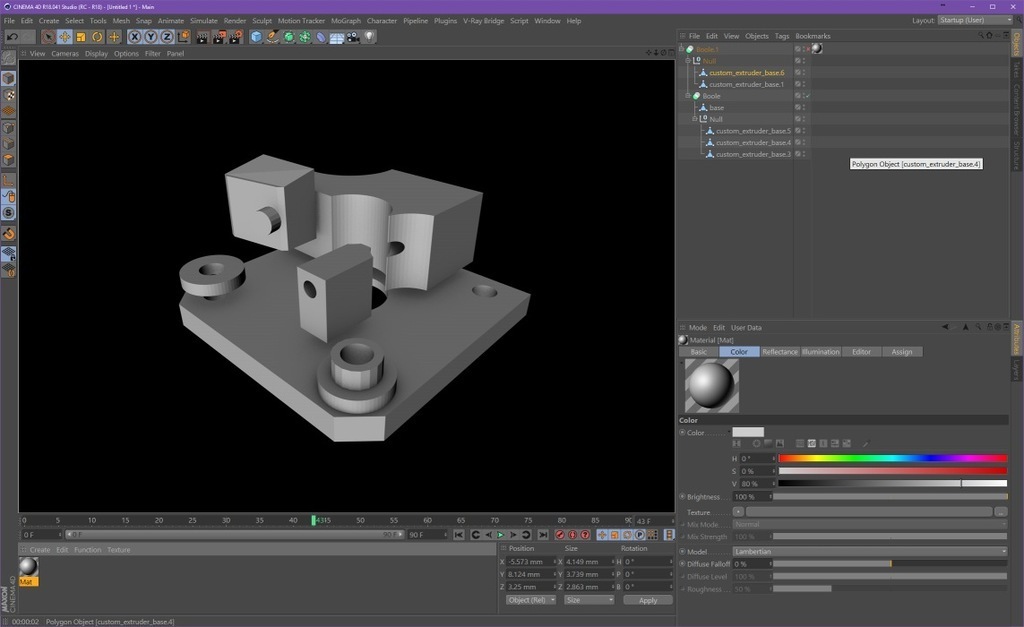The image size is (1024, 627).
Task: Click the Brightness slider in material color
Action: tap(890, 496)
